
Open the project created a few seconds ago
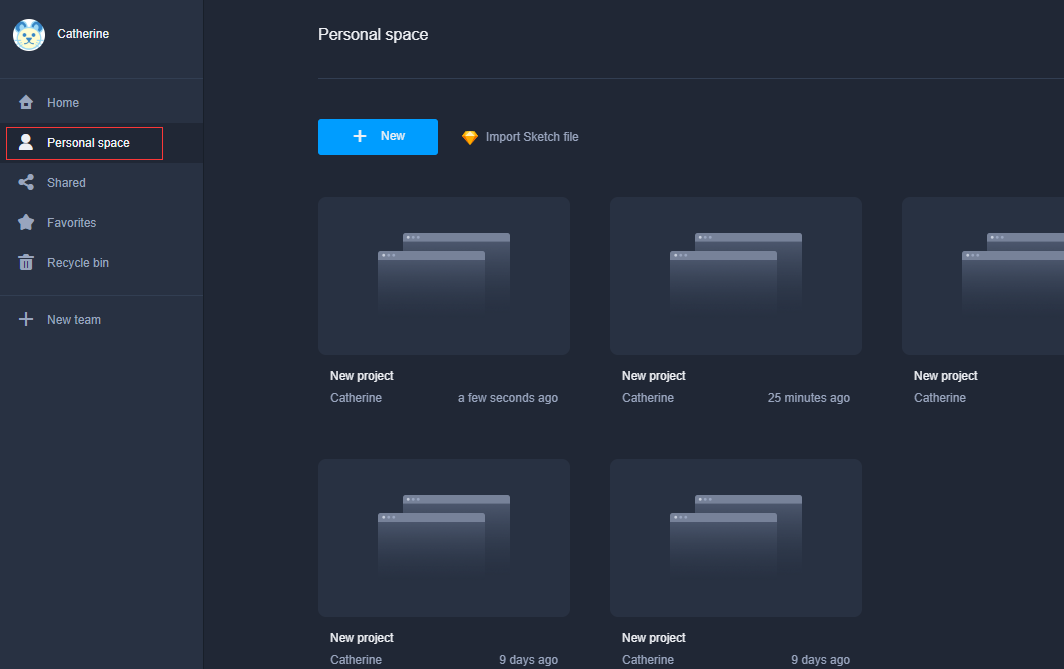point(444,276)
